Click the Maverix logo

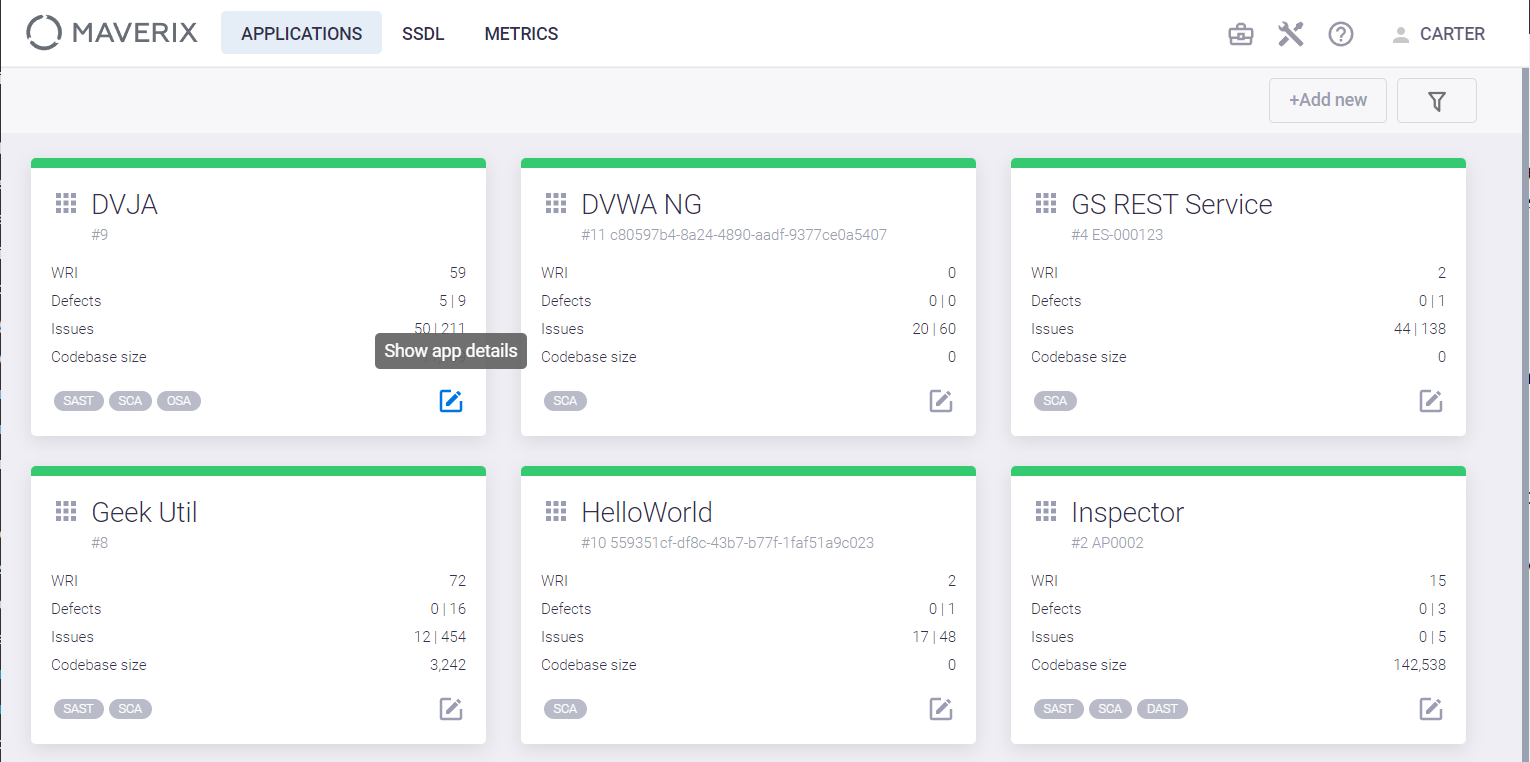click(x=112, y=33)
